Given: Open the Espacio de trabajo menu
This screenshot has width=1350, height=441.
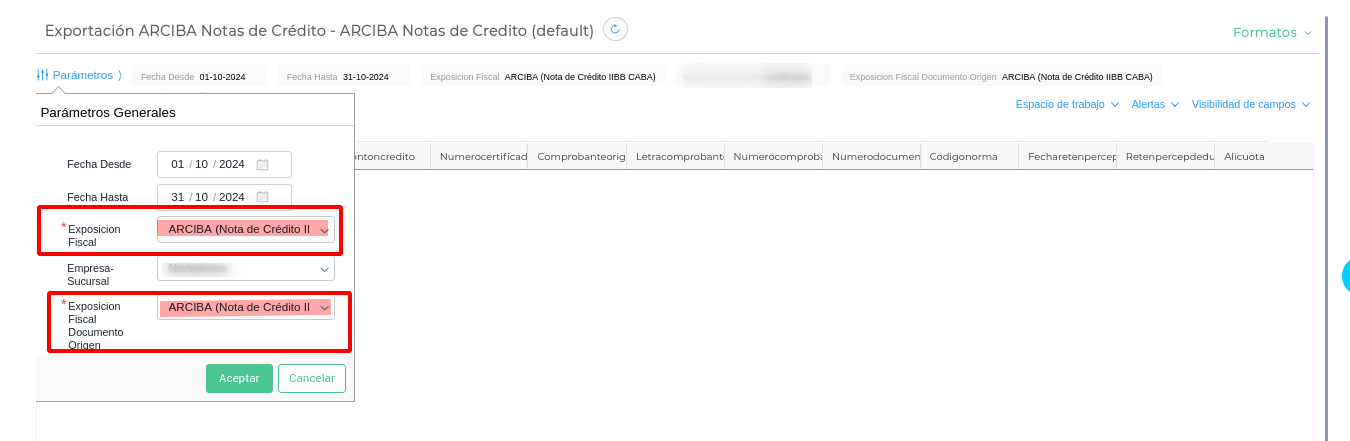Looking at the screenshot, I should click(1067, 104).
